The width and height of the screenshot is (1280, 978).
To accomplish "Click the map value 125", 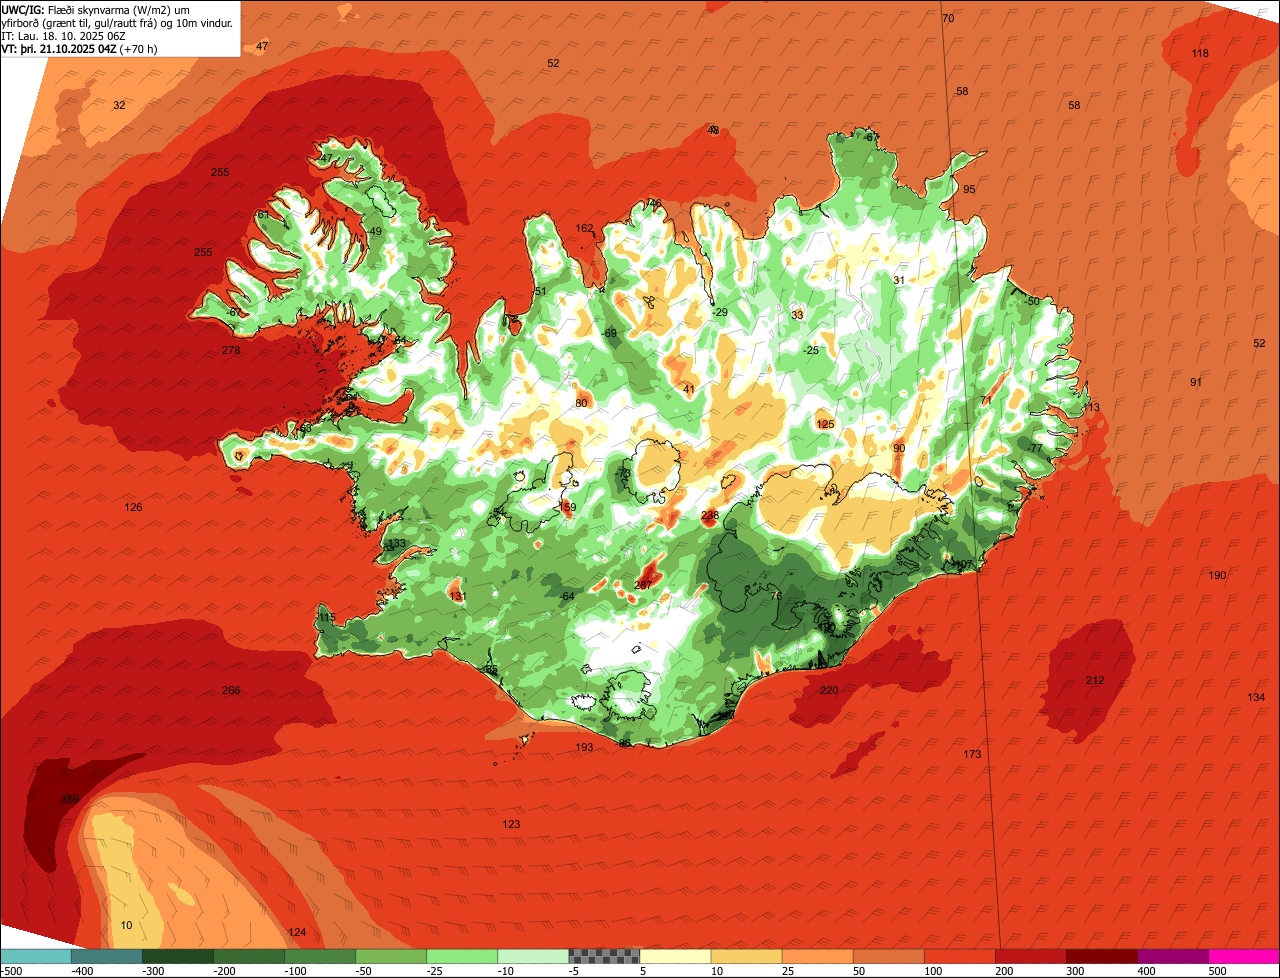I will coord(825,425).
